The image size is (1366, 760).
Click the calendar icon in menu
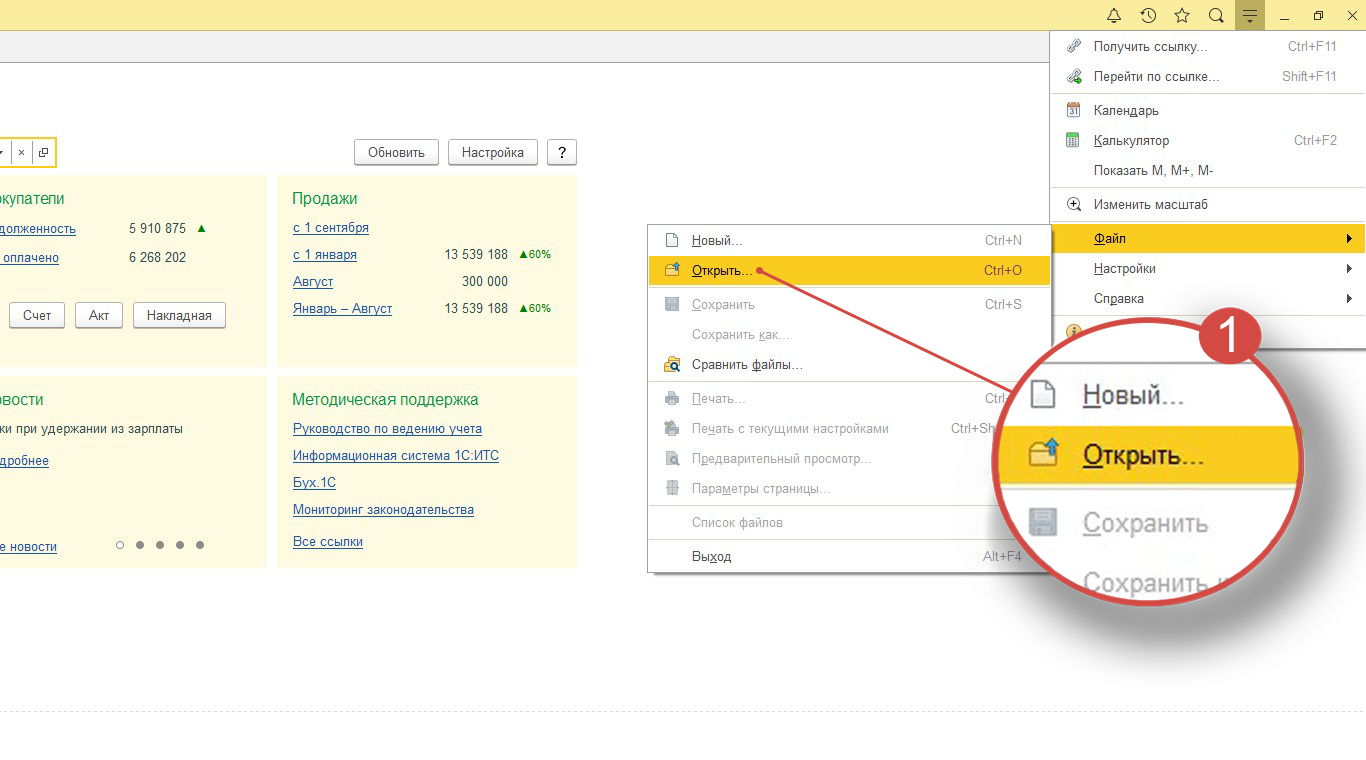tap(1074, 110)
